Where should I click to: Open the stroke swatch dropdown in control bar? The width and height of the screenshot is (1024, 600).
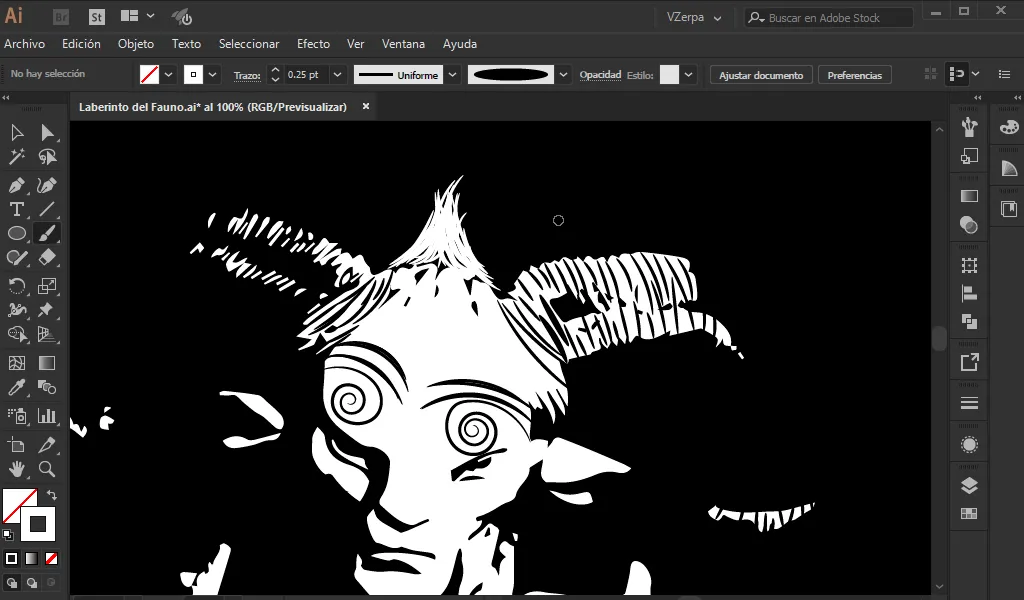tap(212, 74)
